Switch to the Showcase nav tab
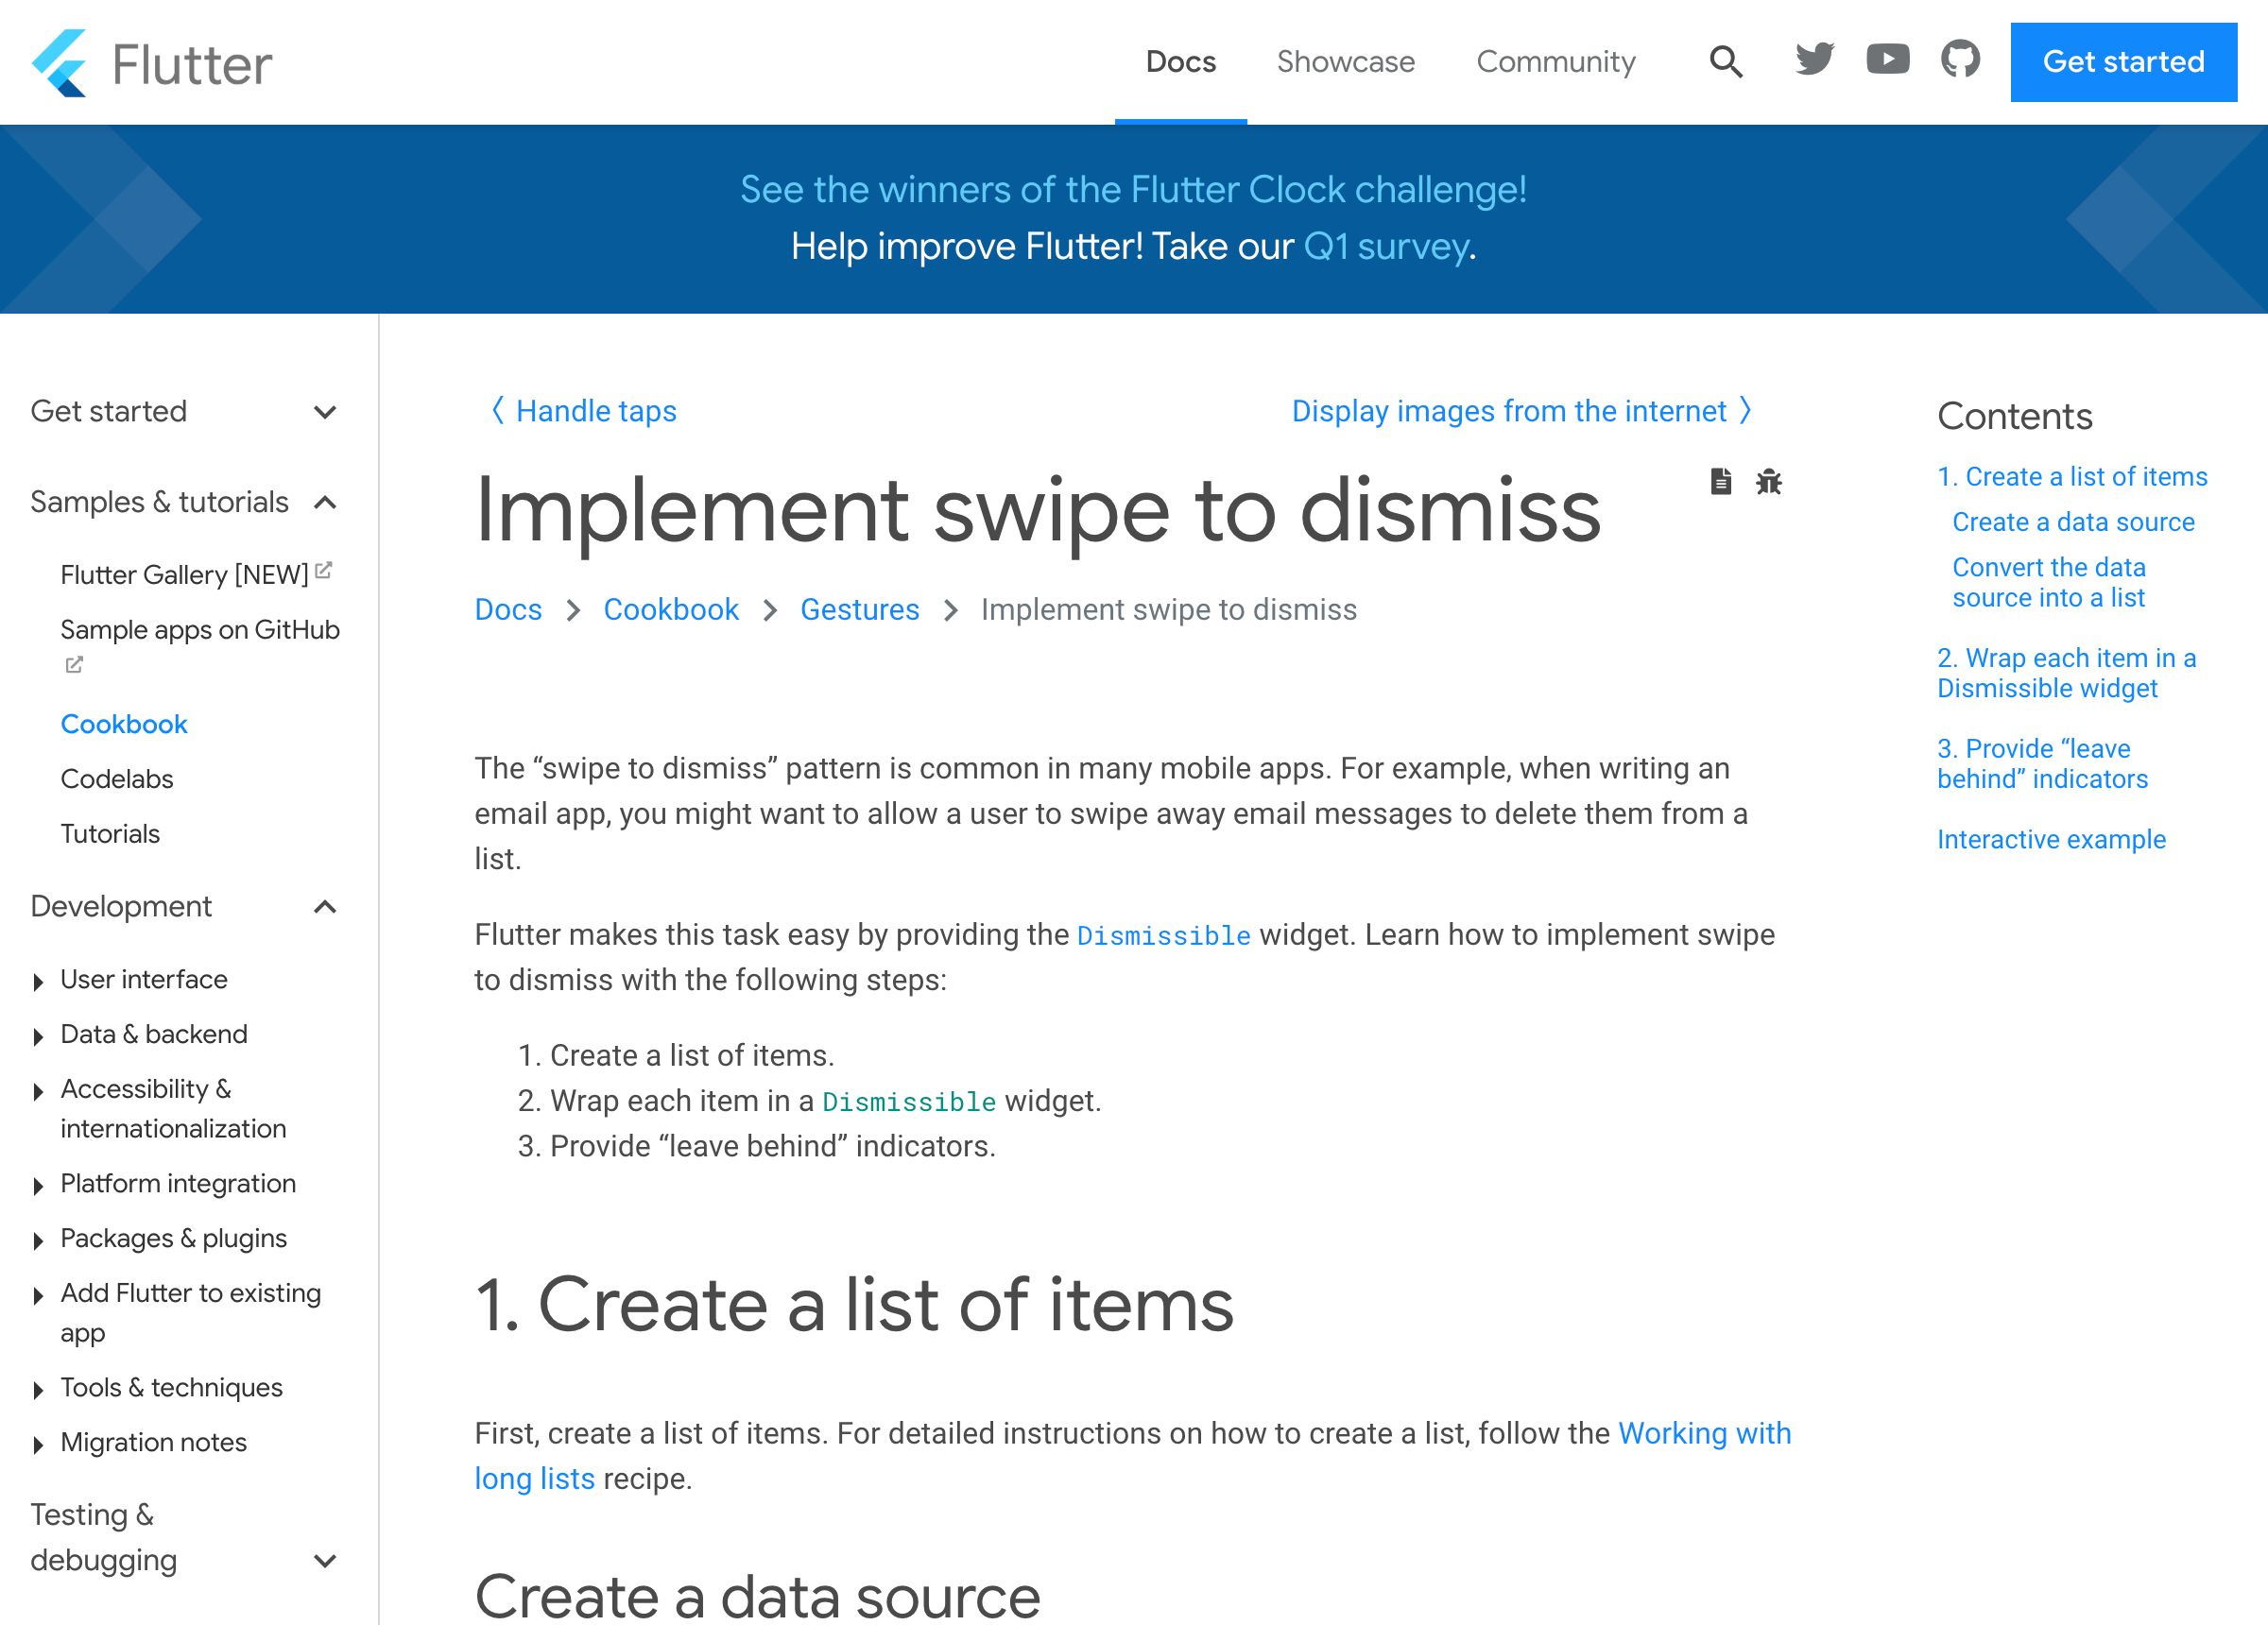This screenshot has width=2268, height=1625. (x=1345, y=62)
